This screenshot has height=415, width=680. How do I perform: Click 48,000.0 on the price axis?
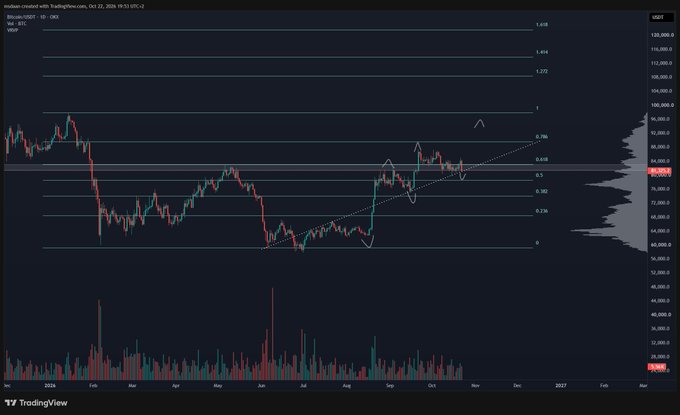tap(661, 287)
